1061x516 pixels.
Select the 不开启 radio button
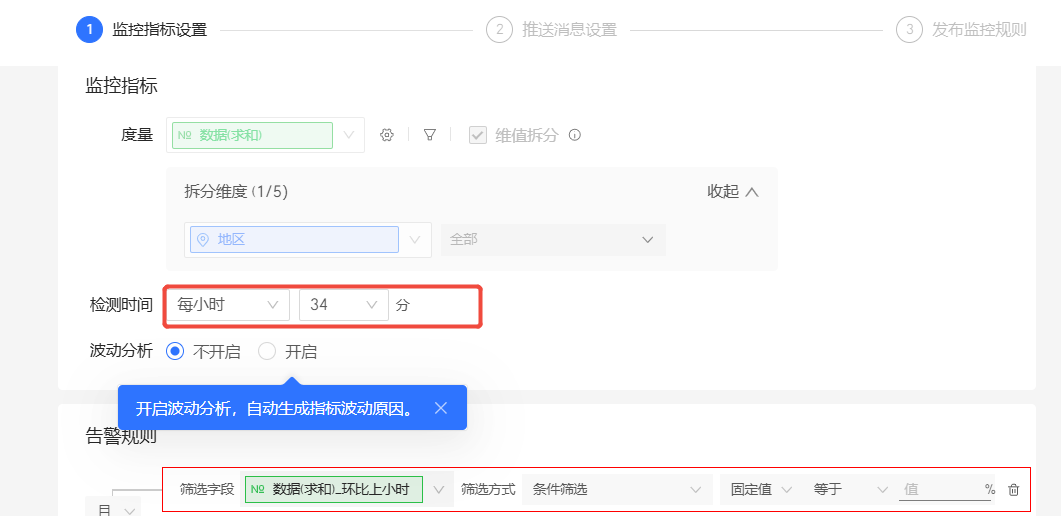pos(175,352)
